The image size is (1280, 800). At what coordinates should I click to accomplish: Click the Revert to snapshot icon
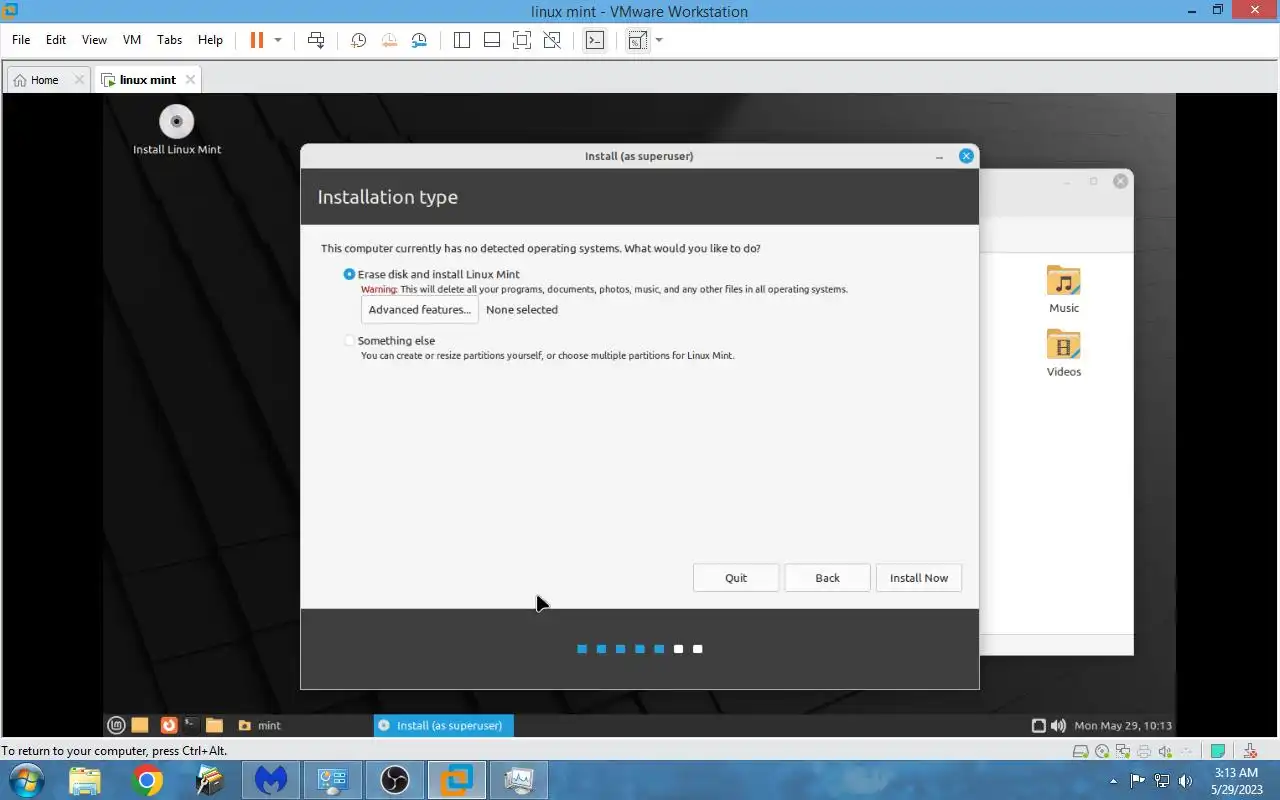[388, 40]
